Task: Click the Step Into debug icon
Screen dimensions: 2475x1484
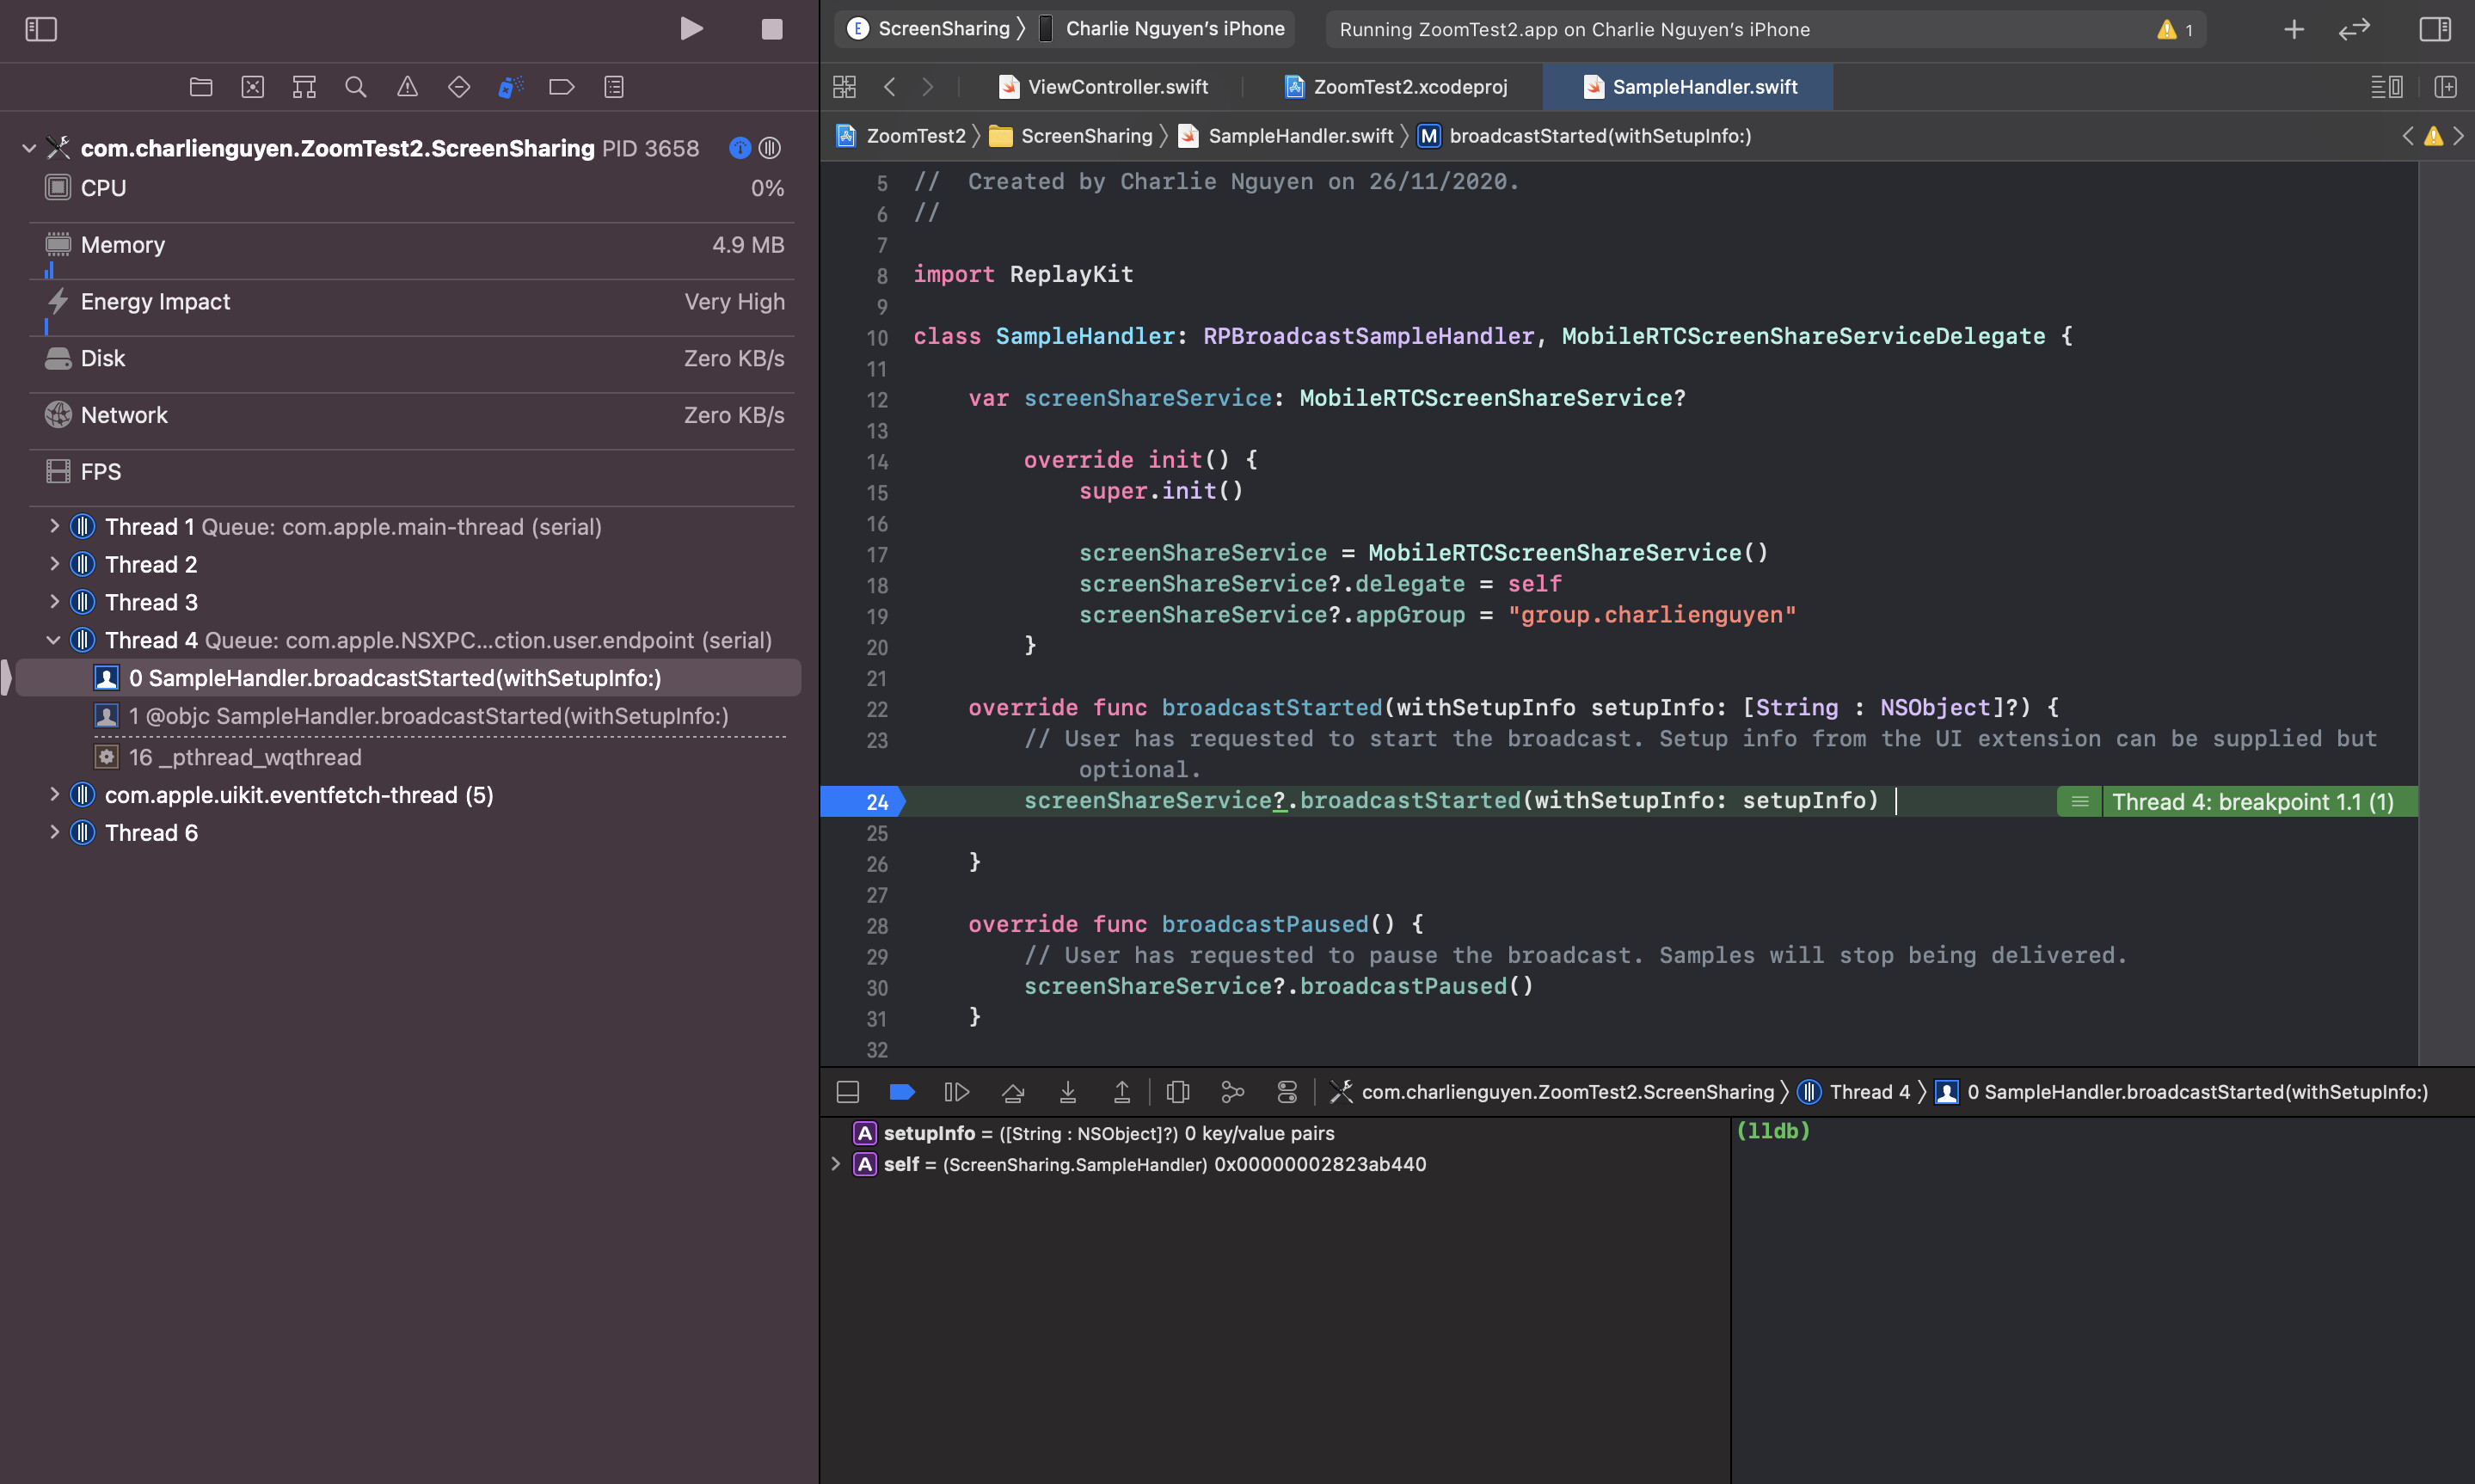Action: (1067, 1092)
